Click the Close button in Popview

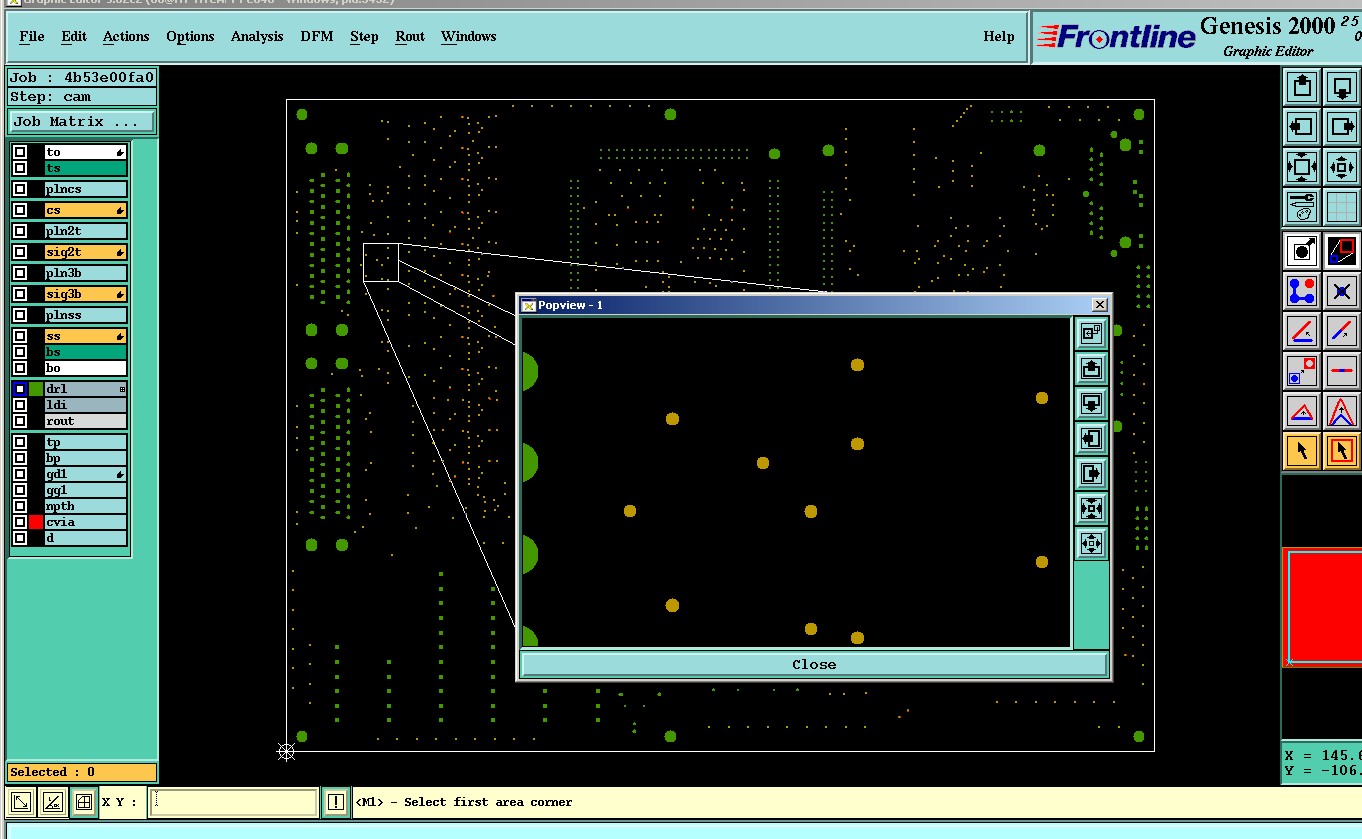[x=814, y=664]
